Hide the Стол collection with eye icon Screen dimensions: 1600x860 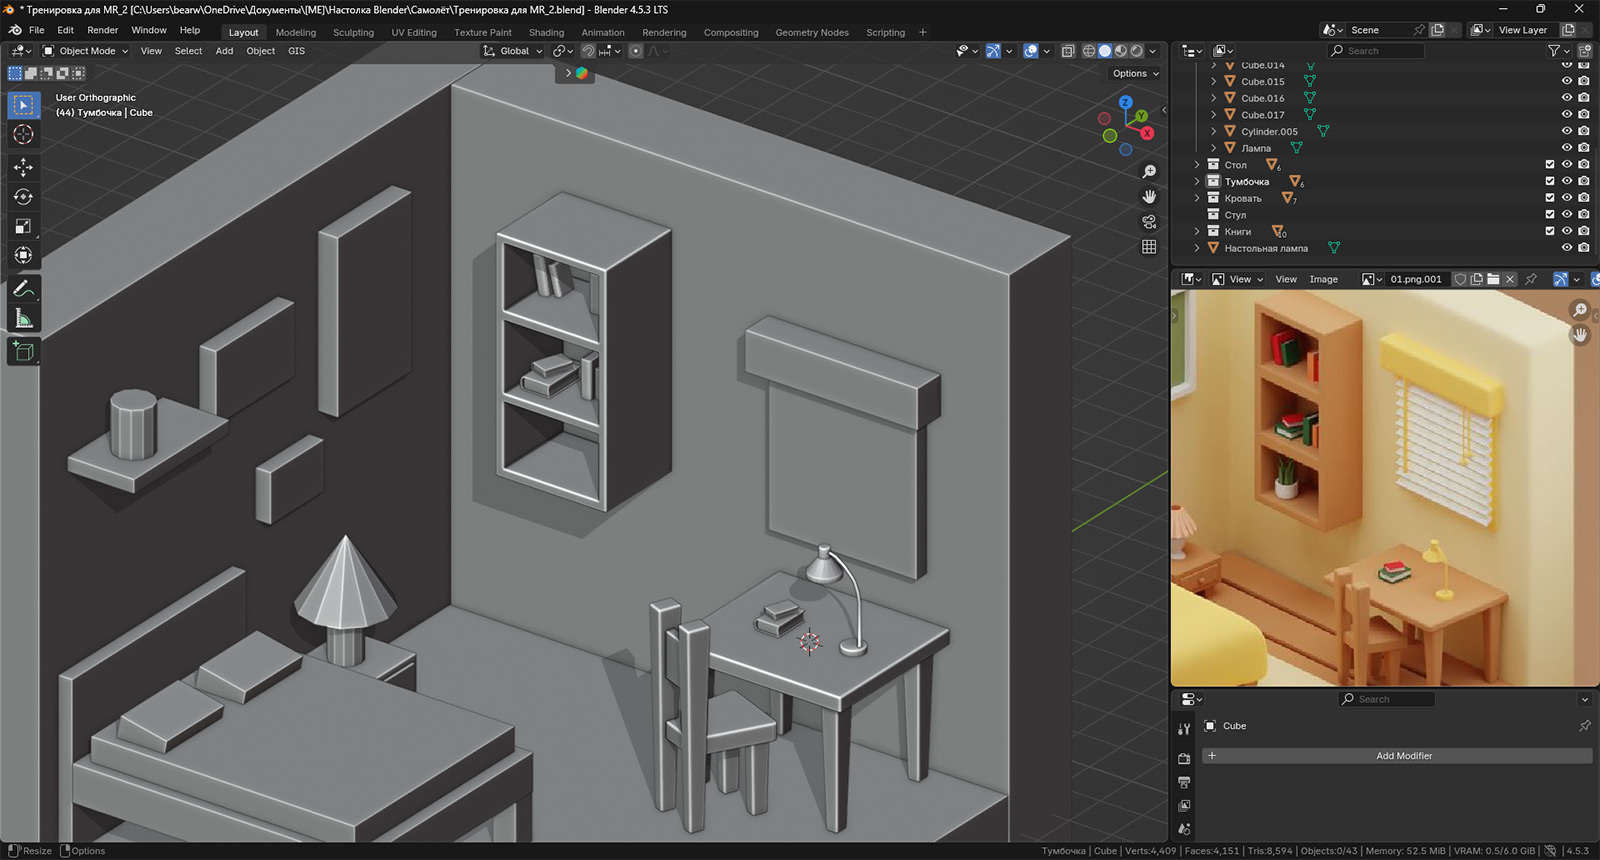coord(1567,165)
